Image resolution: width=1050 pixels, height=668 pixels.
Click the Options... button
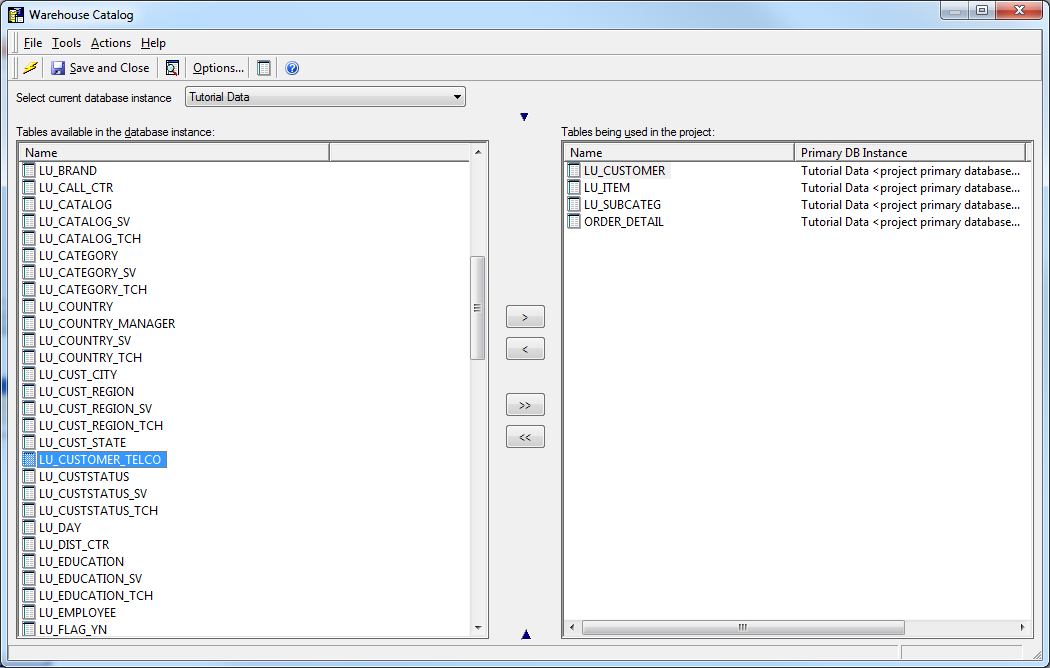(218, 68)
